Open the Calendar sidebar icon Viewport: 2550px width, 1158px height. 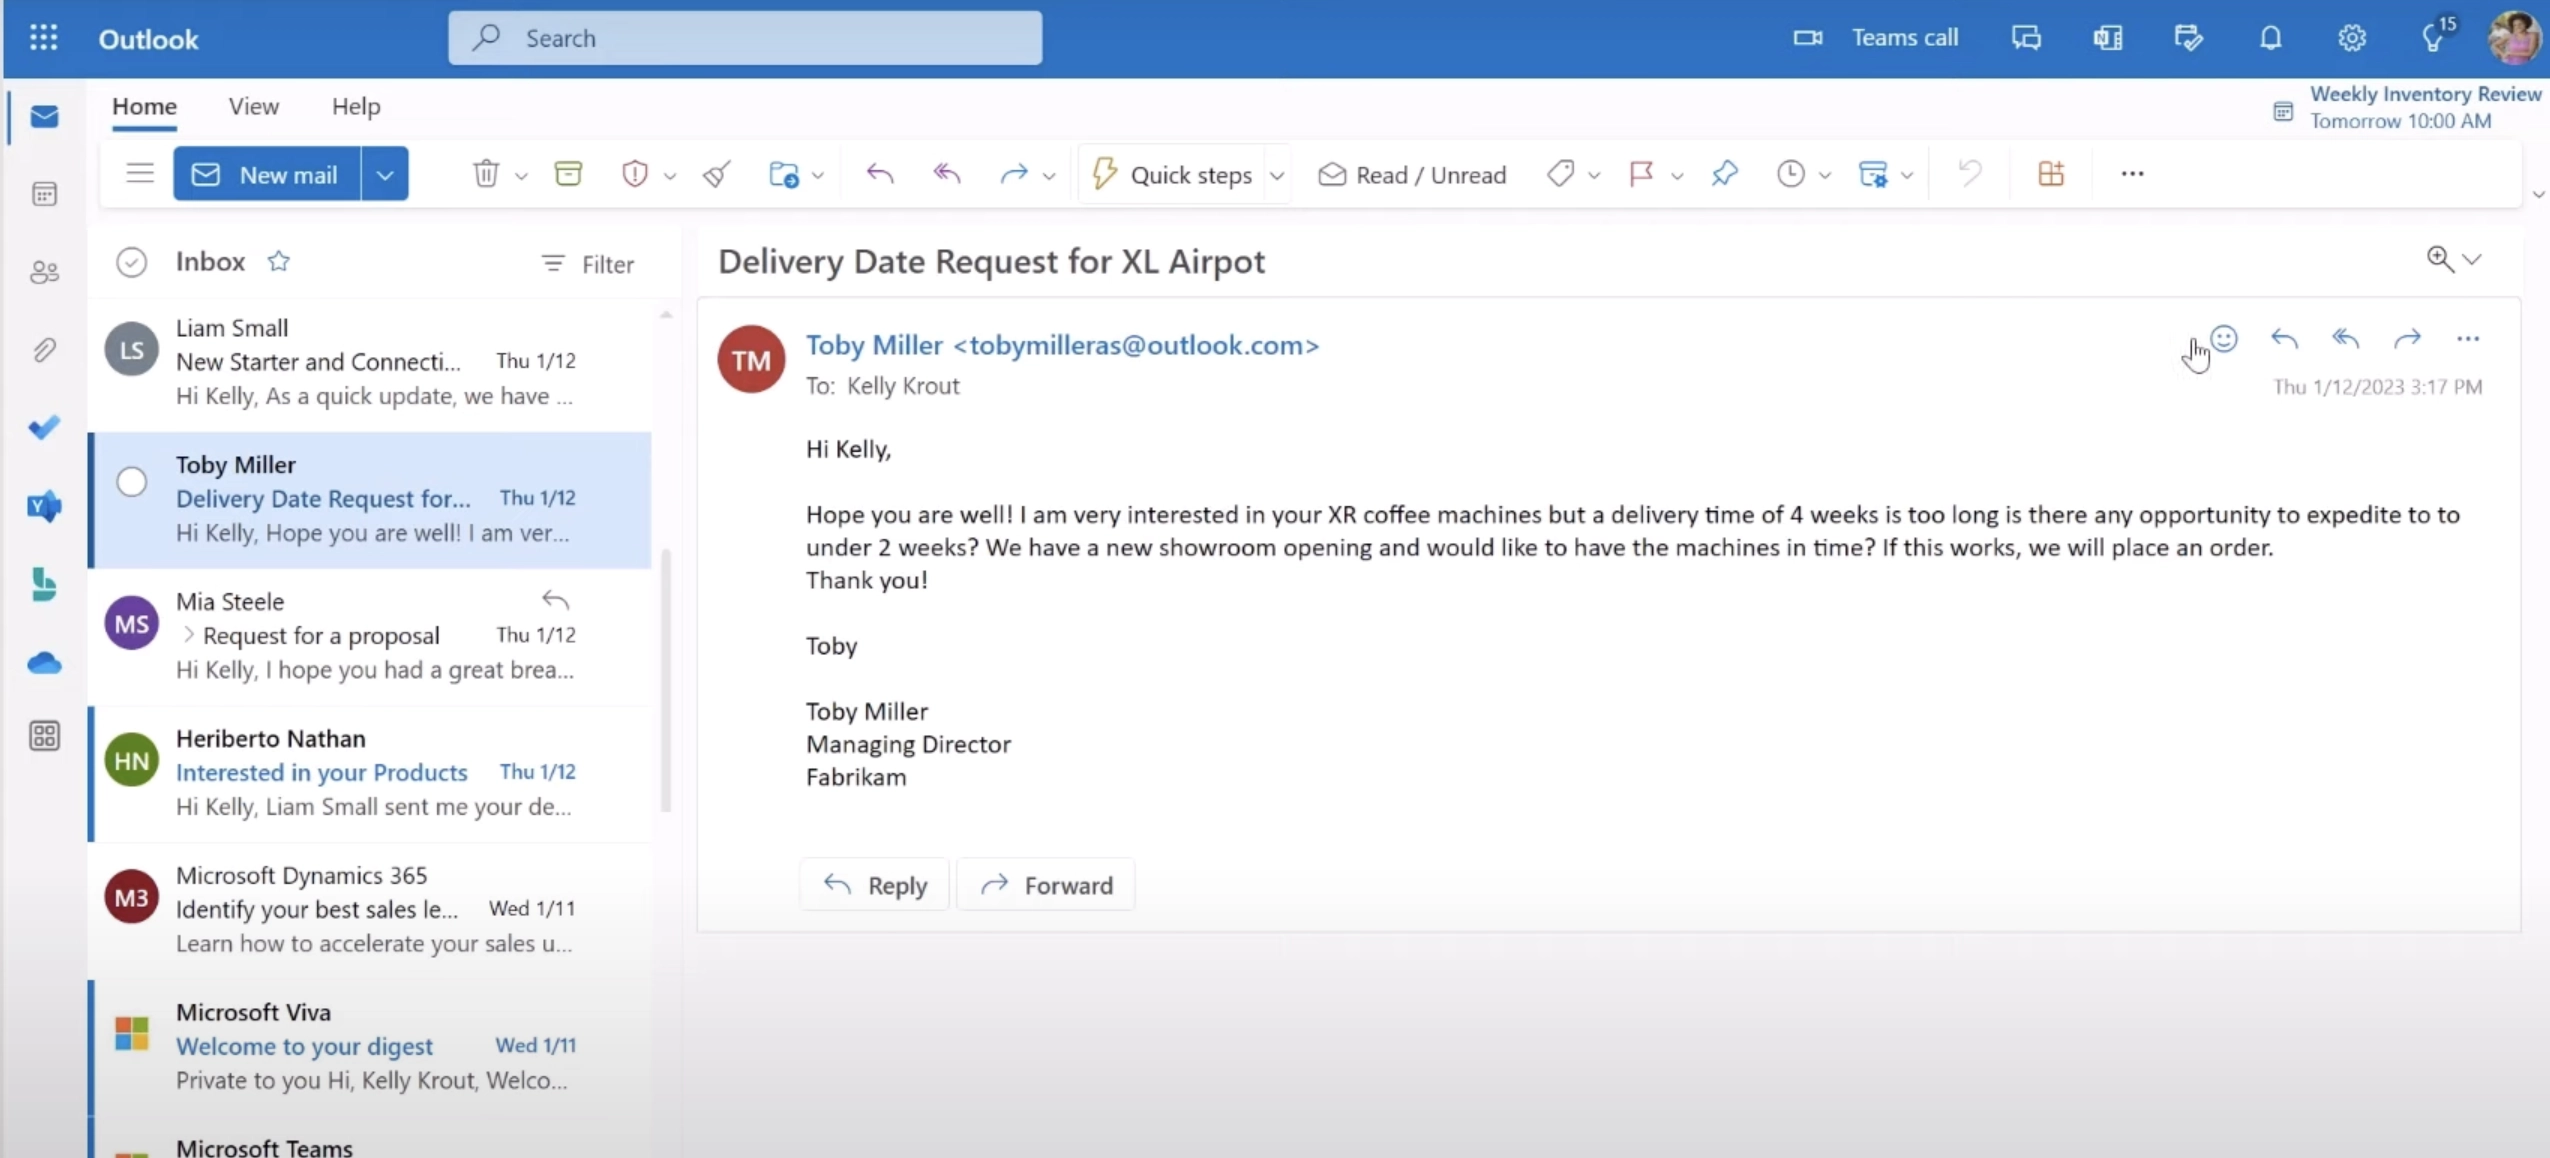click(44, 194)
